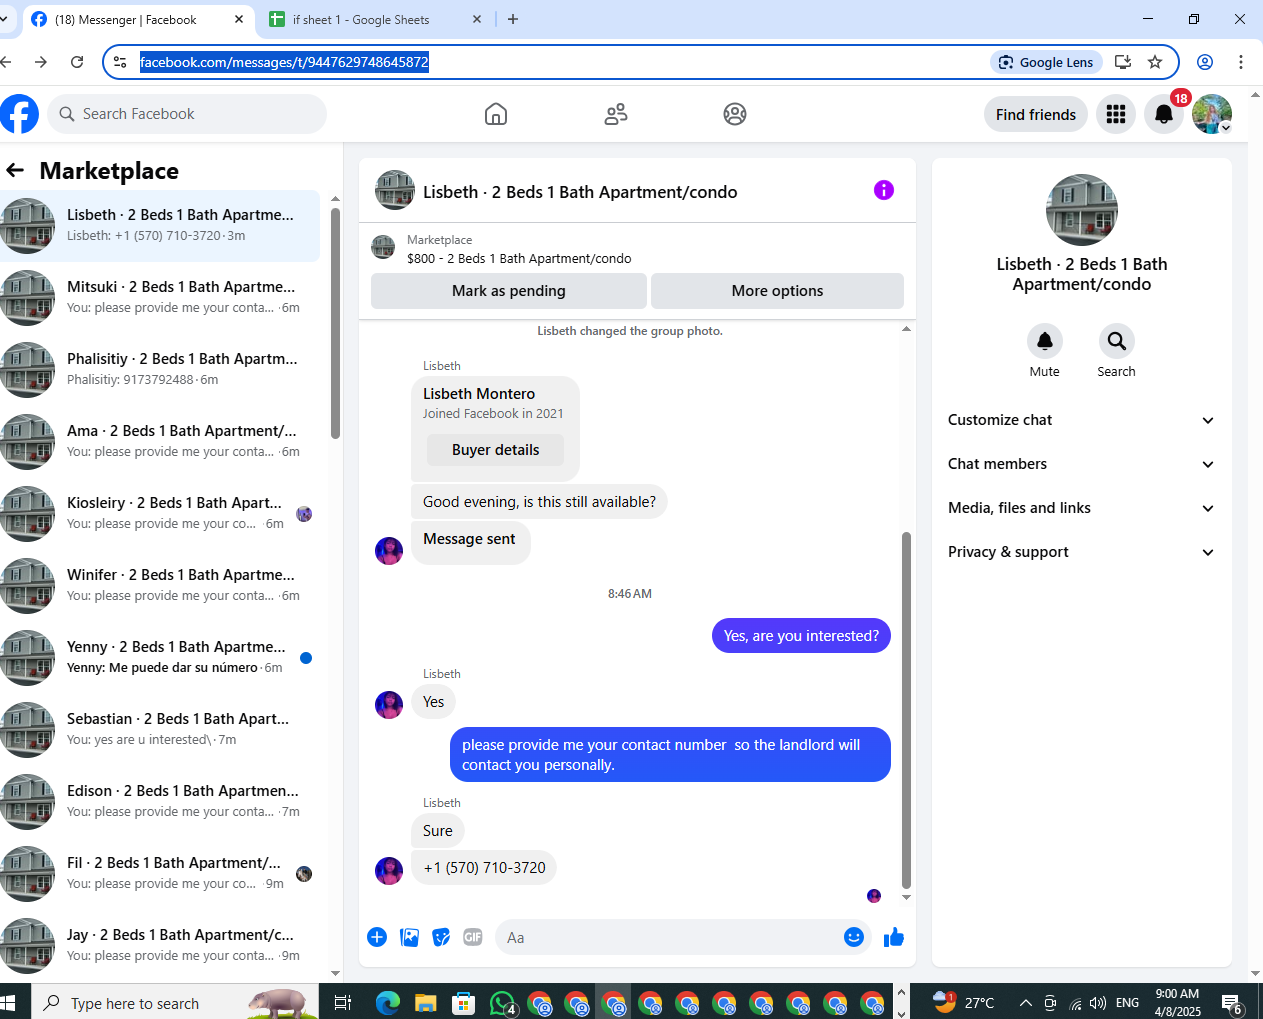Attach a photo file in composer

[x=409, y=937]
